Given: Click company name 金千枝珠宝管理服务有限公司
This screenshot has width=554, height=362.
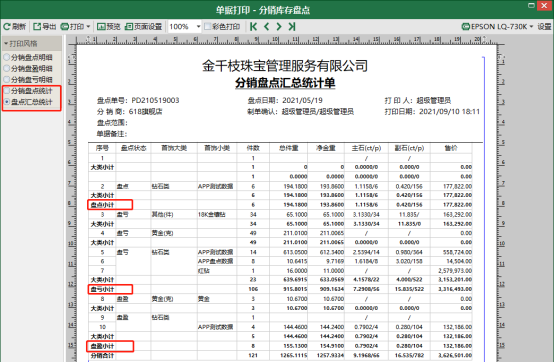Looking at the screenshot, I should tap(285, 66).
